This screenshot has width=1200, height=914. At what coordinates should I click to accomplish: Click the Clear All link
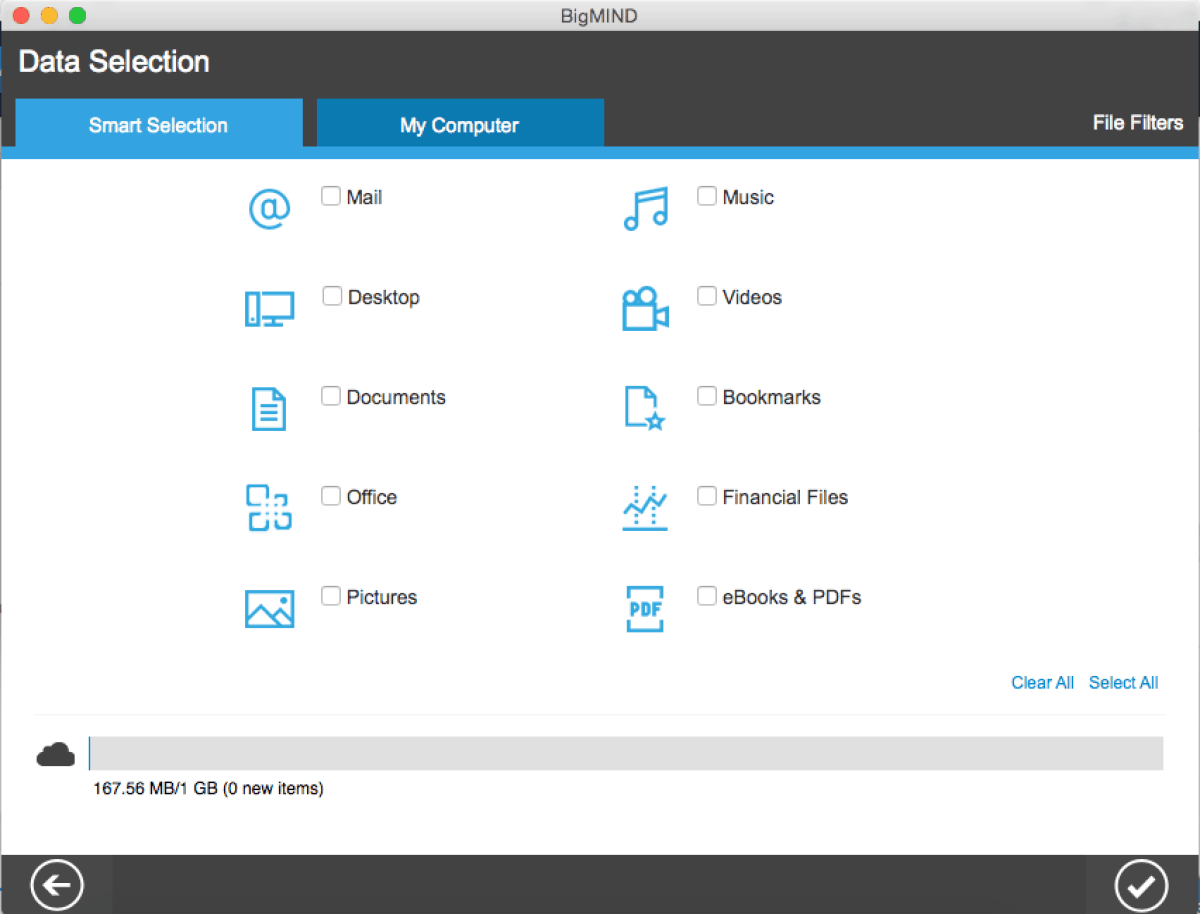(1042, 683)
